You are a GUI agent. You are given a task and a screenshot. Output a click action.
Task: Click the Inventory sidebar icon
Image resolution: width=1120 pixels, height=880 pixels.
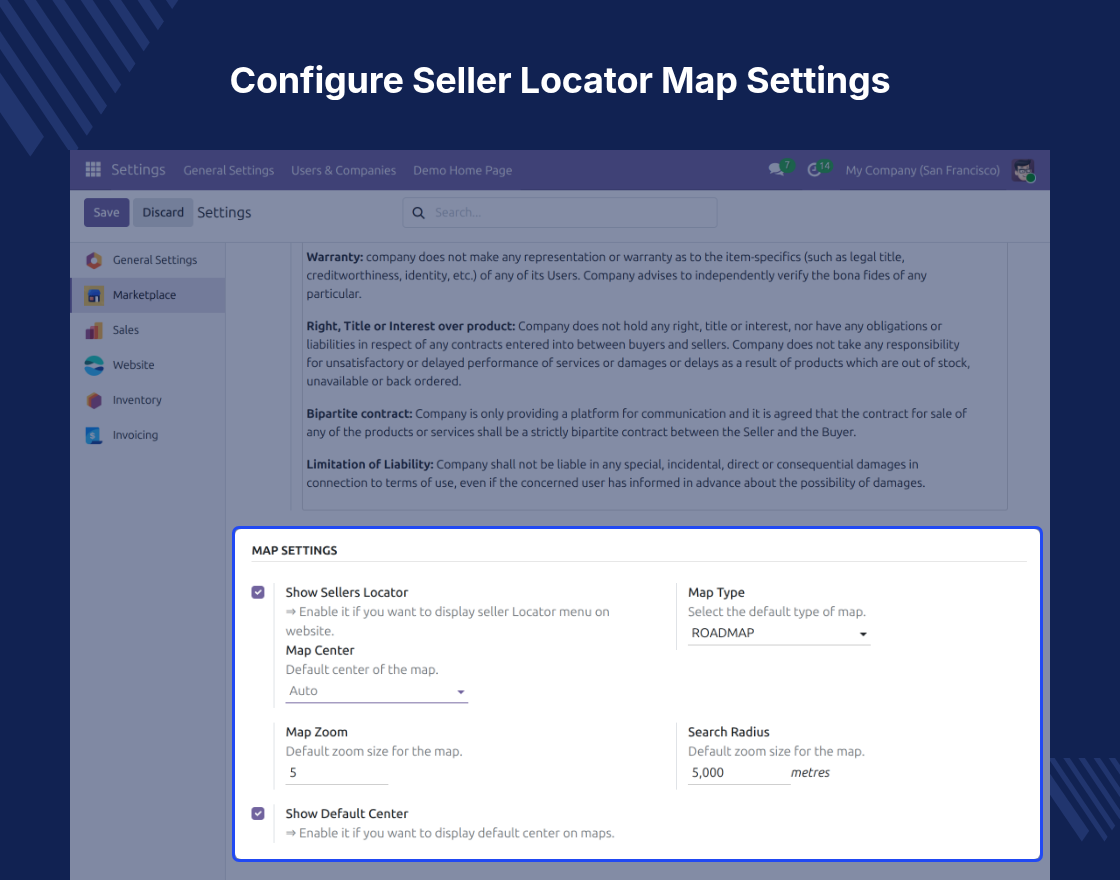94,400
